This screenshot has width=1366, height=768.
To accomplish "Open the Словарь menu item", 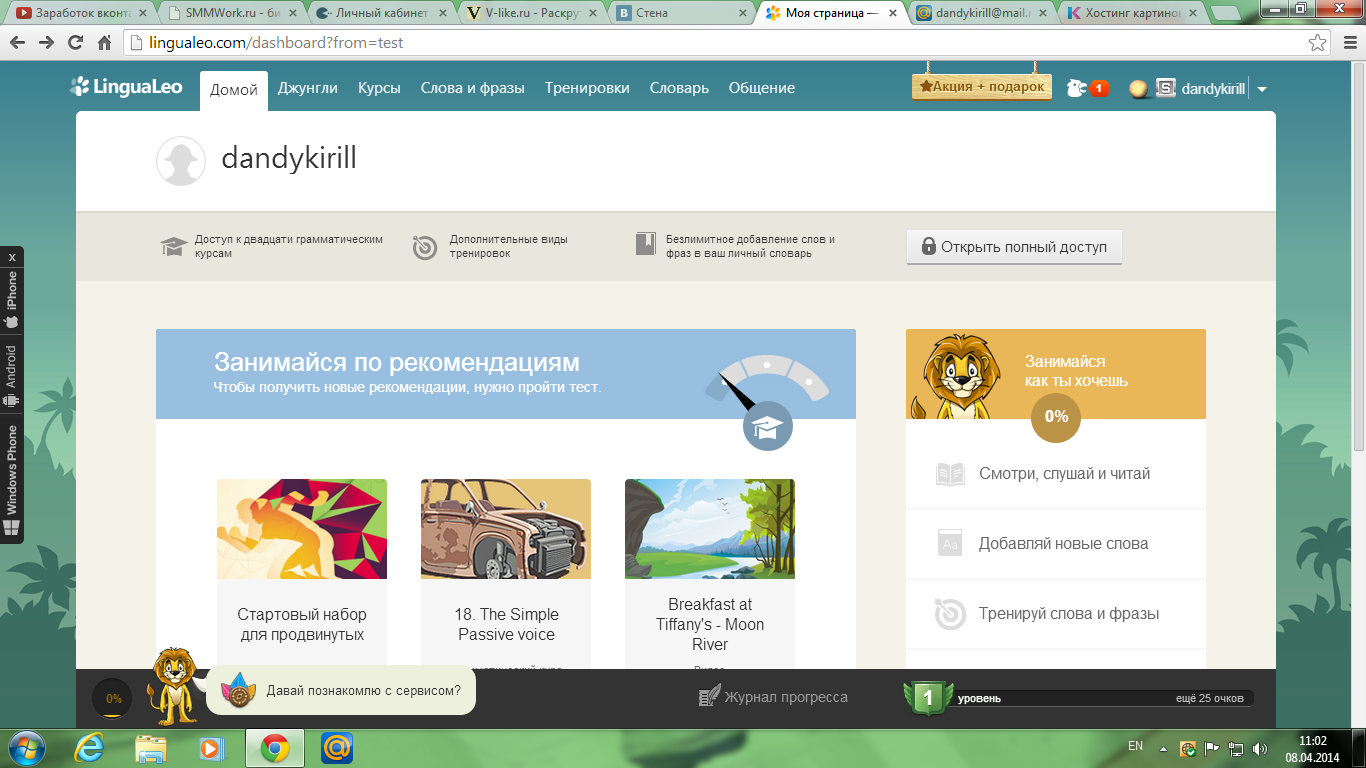I will (x=679, y=88).
